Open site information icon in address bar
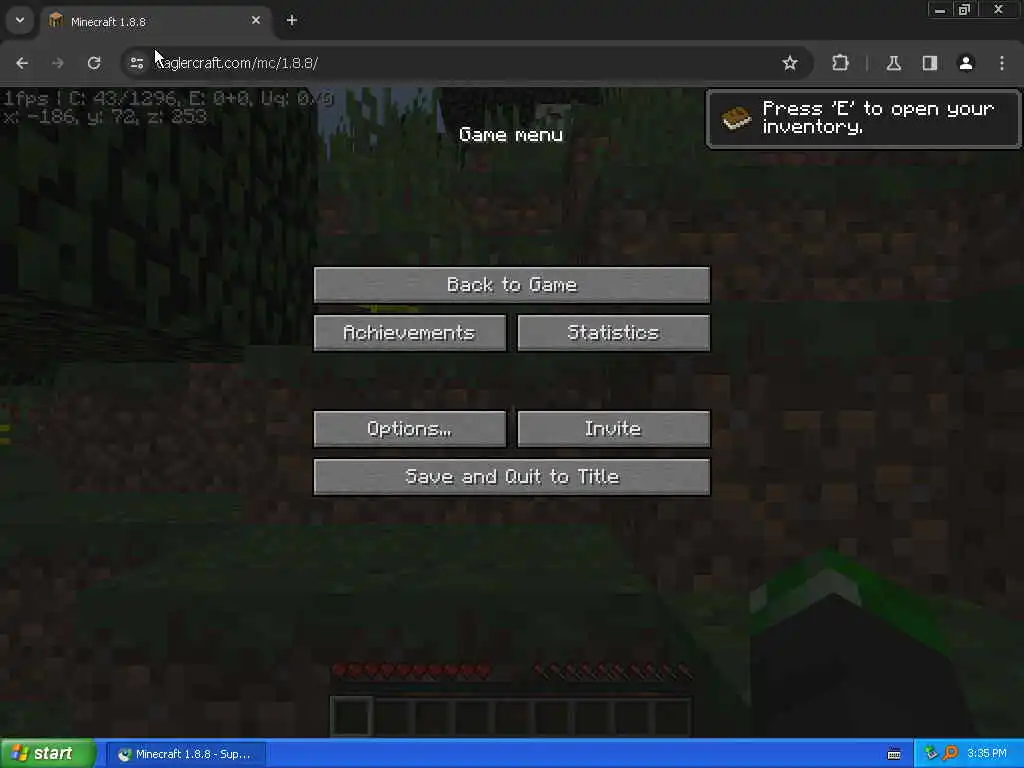Image resolution: width=1024 pixels, height=768 pixels. 136,63
